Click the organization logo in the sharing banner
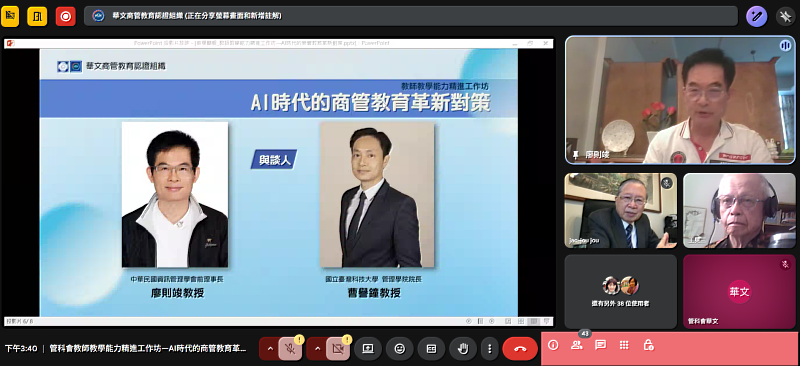The image size is (800, 366). 98,16
